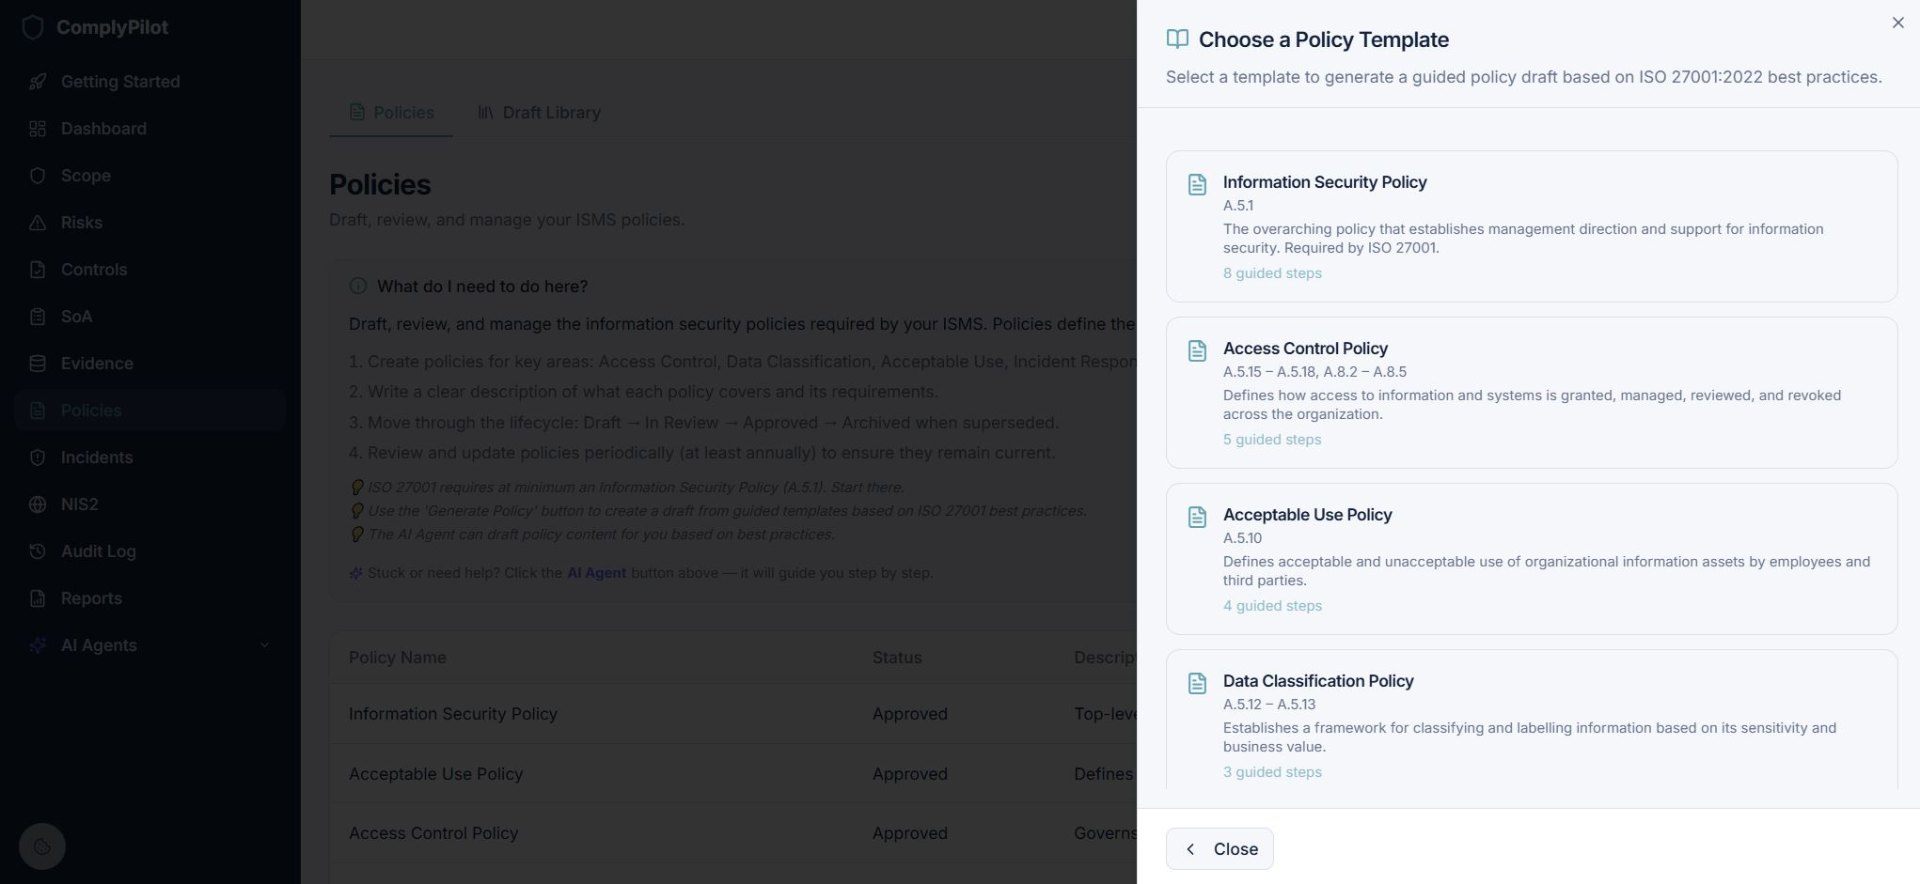
Task: Switch to the Draft Library tab
Action: click(x=539, y=113)
